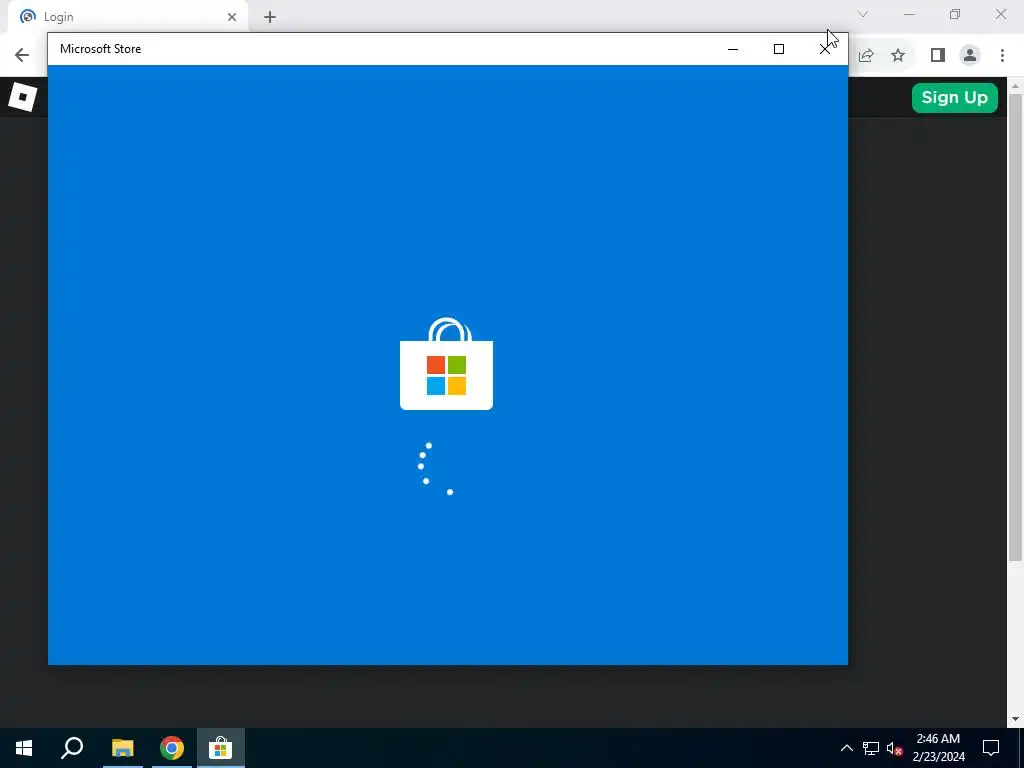Viewport: 1024px width, 768px height.
Task: Open the Roblox logo home link
Action: (x=23, y=97)
